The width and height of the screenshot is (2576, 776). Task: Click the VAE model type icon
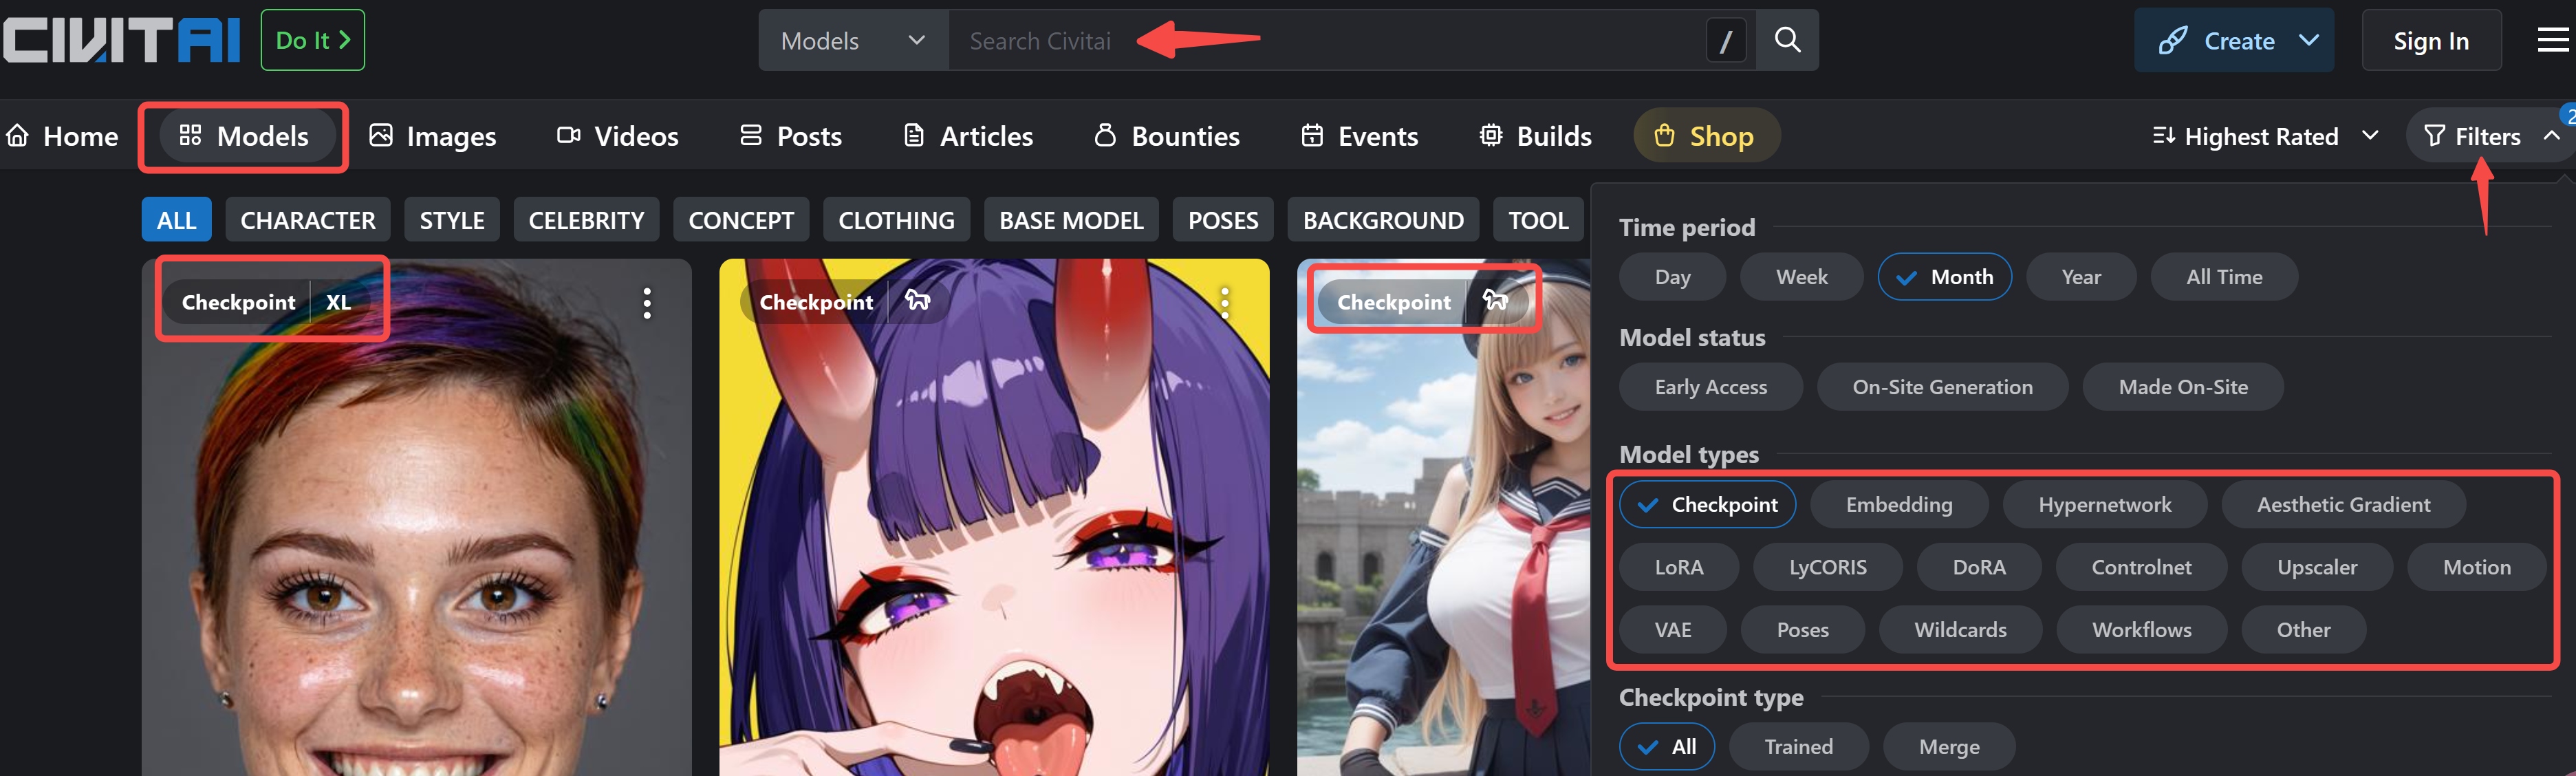(x=1672, y=628)
